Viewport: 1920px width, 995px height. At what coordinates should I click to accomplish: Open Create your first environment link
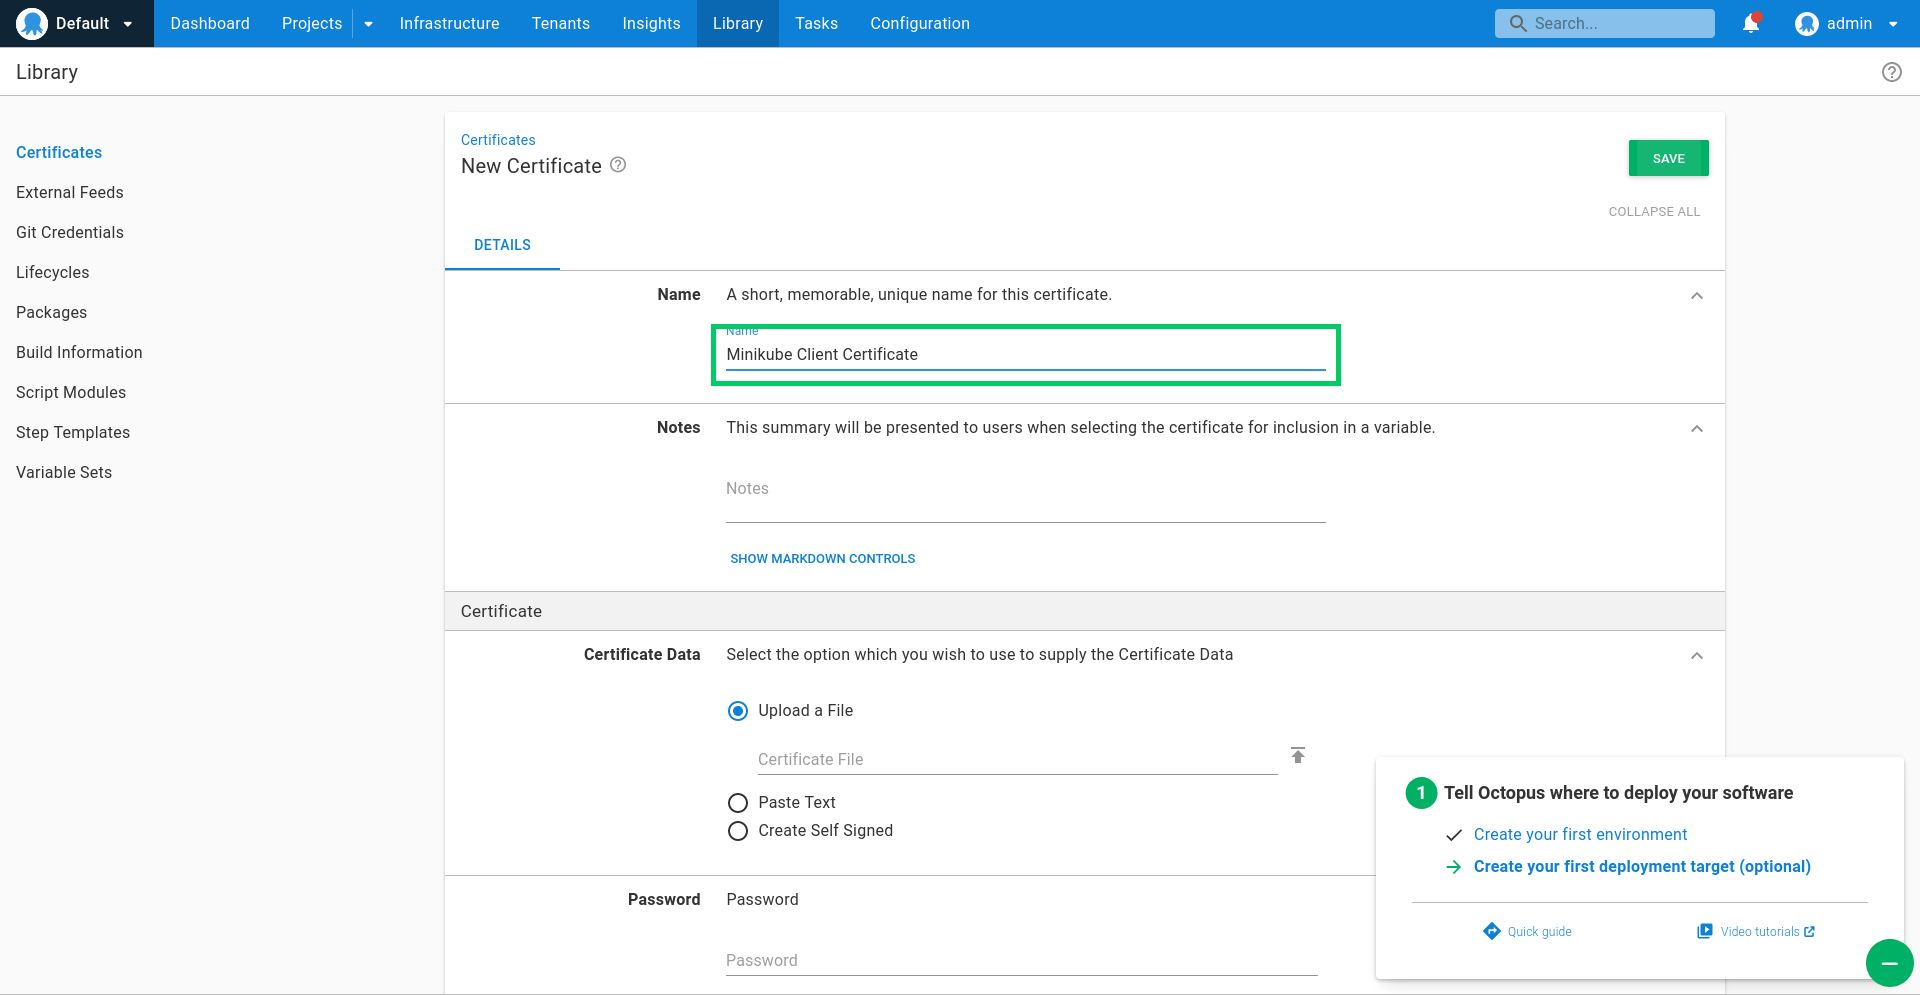click(1580, 834)
